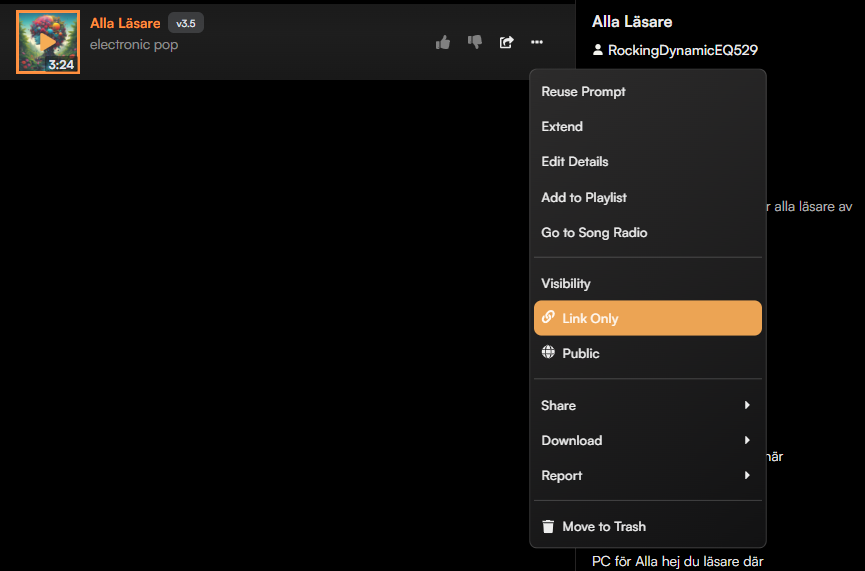Expand the Download submenu

pos(647,440)
